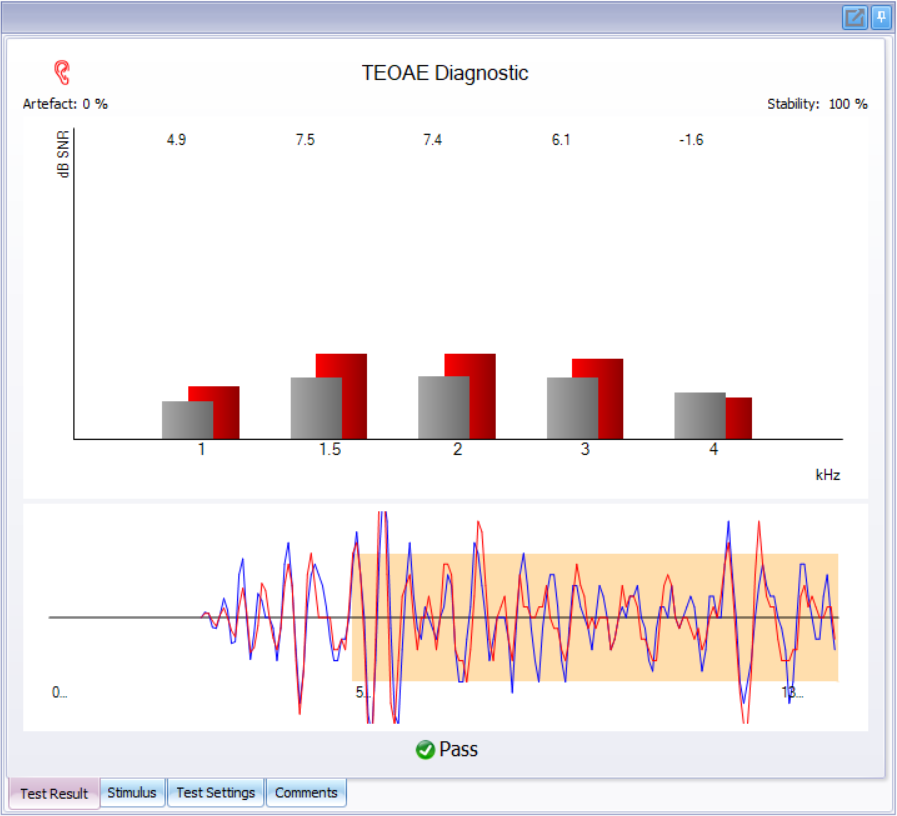Click the dB SNR axis label
The width and height of the screenshot is (897, 816).
63,153
